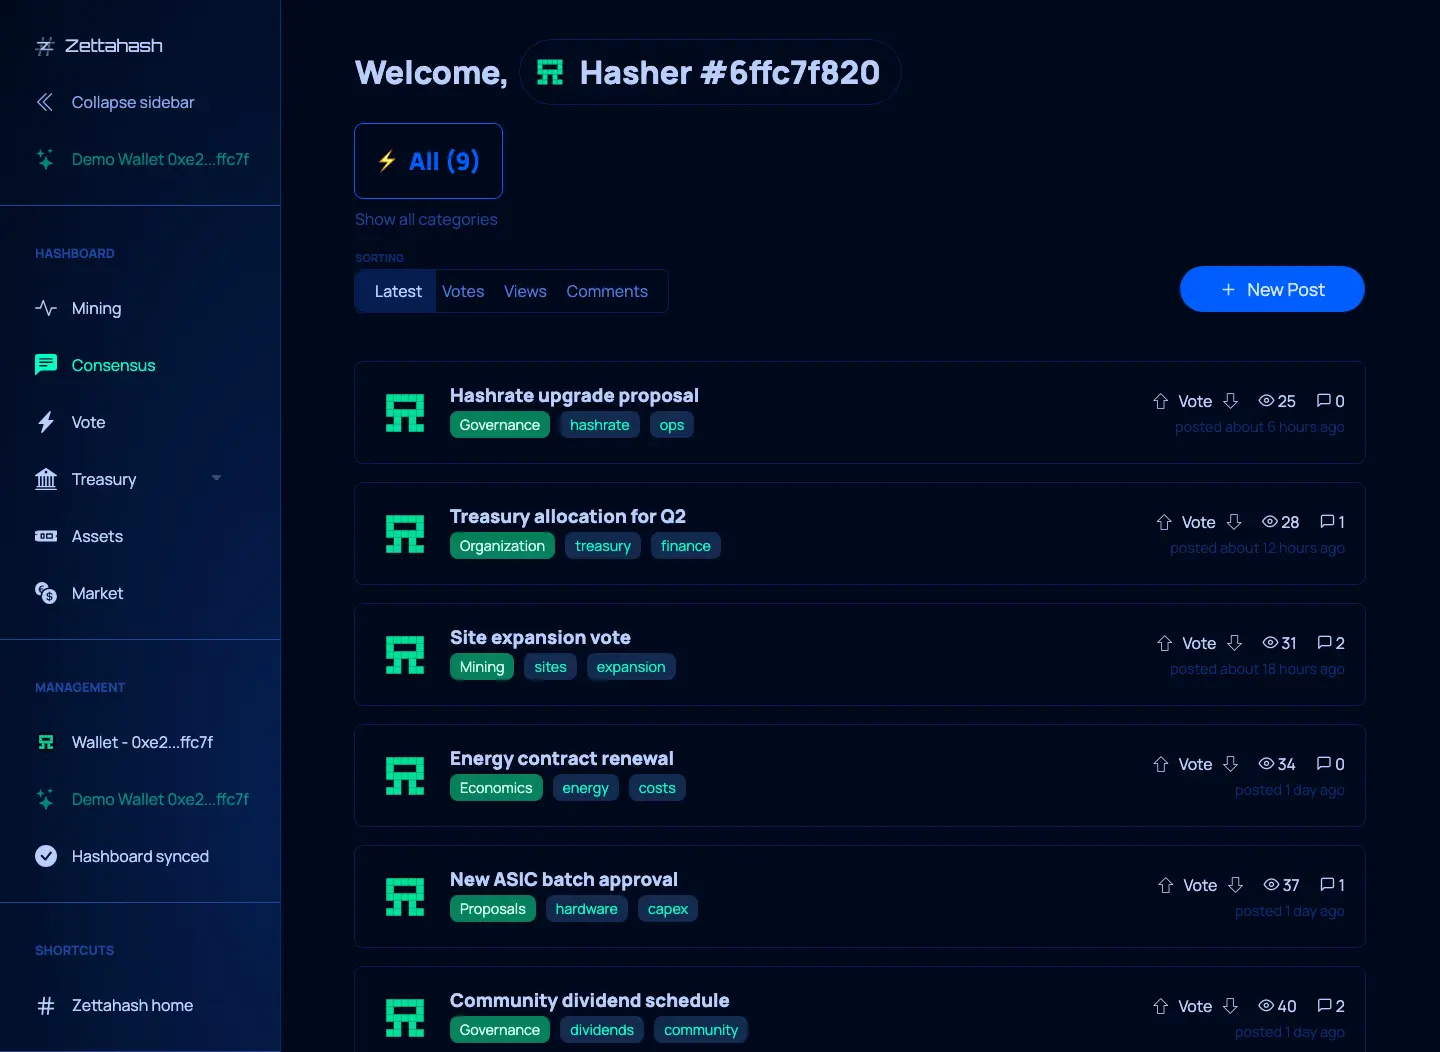Image resolution: width=1440 pixels, height=1052 pixels.
Task: Open Wallet - 0xe2...ffc7f under Management
Action: (x=142, y=742)
